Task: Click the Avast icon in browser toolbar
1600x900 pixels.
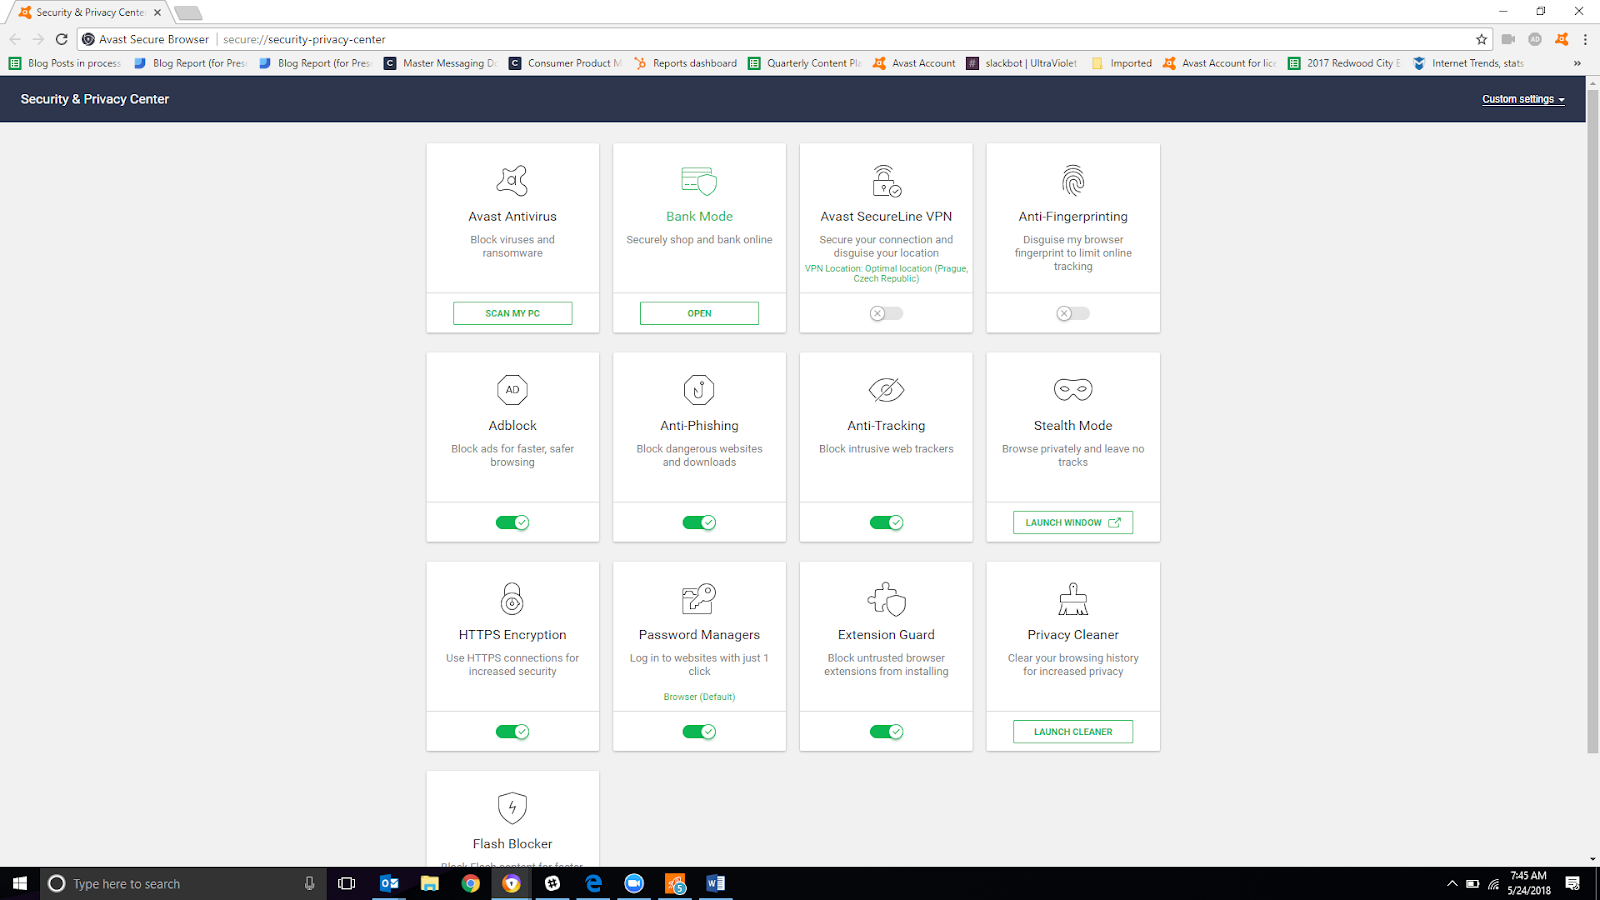Action: [1561, 39]
